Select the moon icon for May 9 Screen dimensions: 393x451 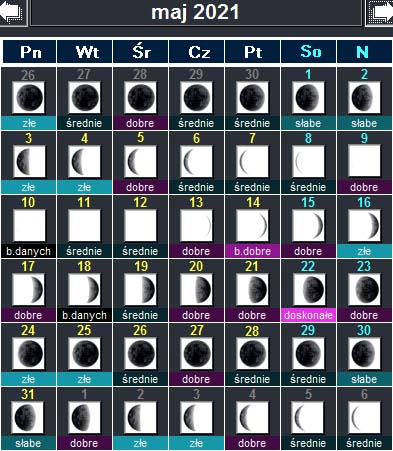(364, 161)
